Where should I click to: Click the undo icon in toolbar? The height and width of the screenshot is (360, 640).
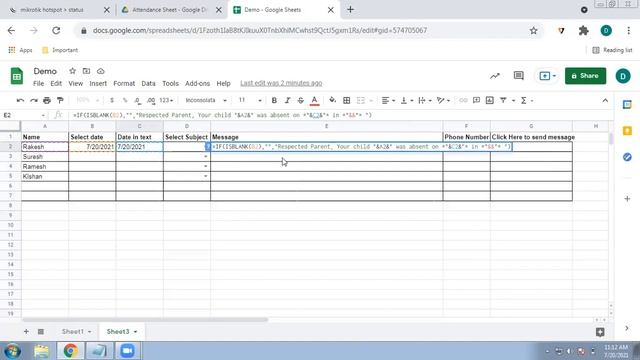pos(20,100)
